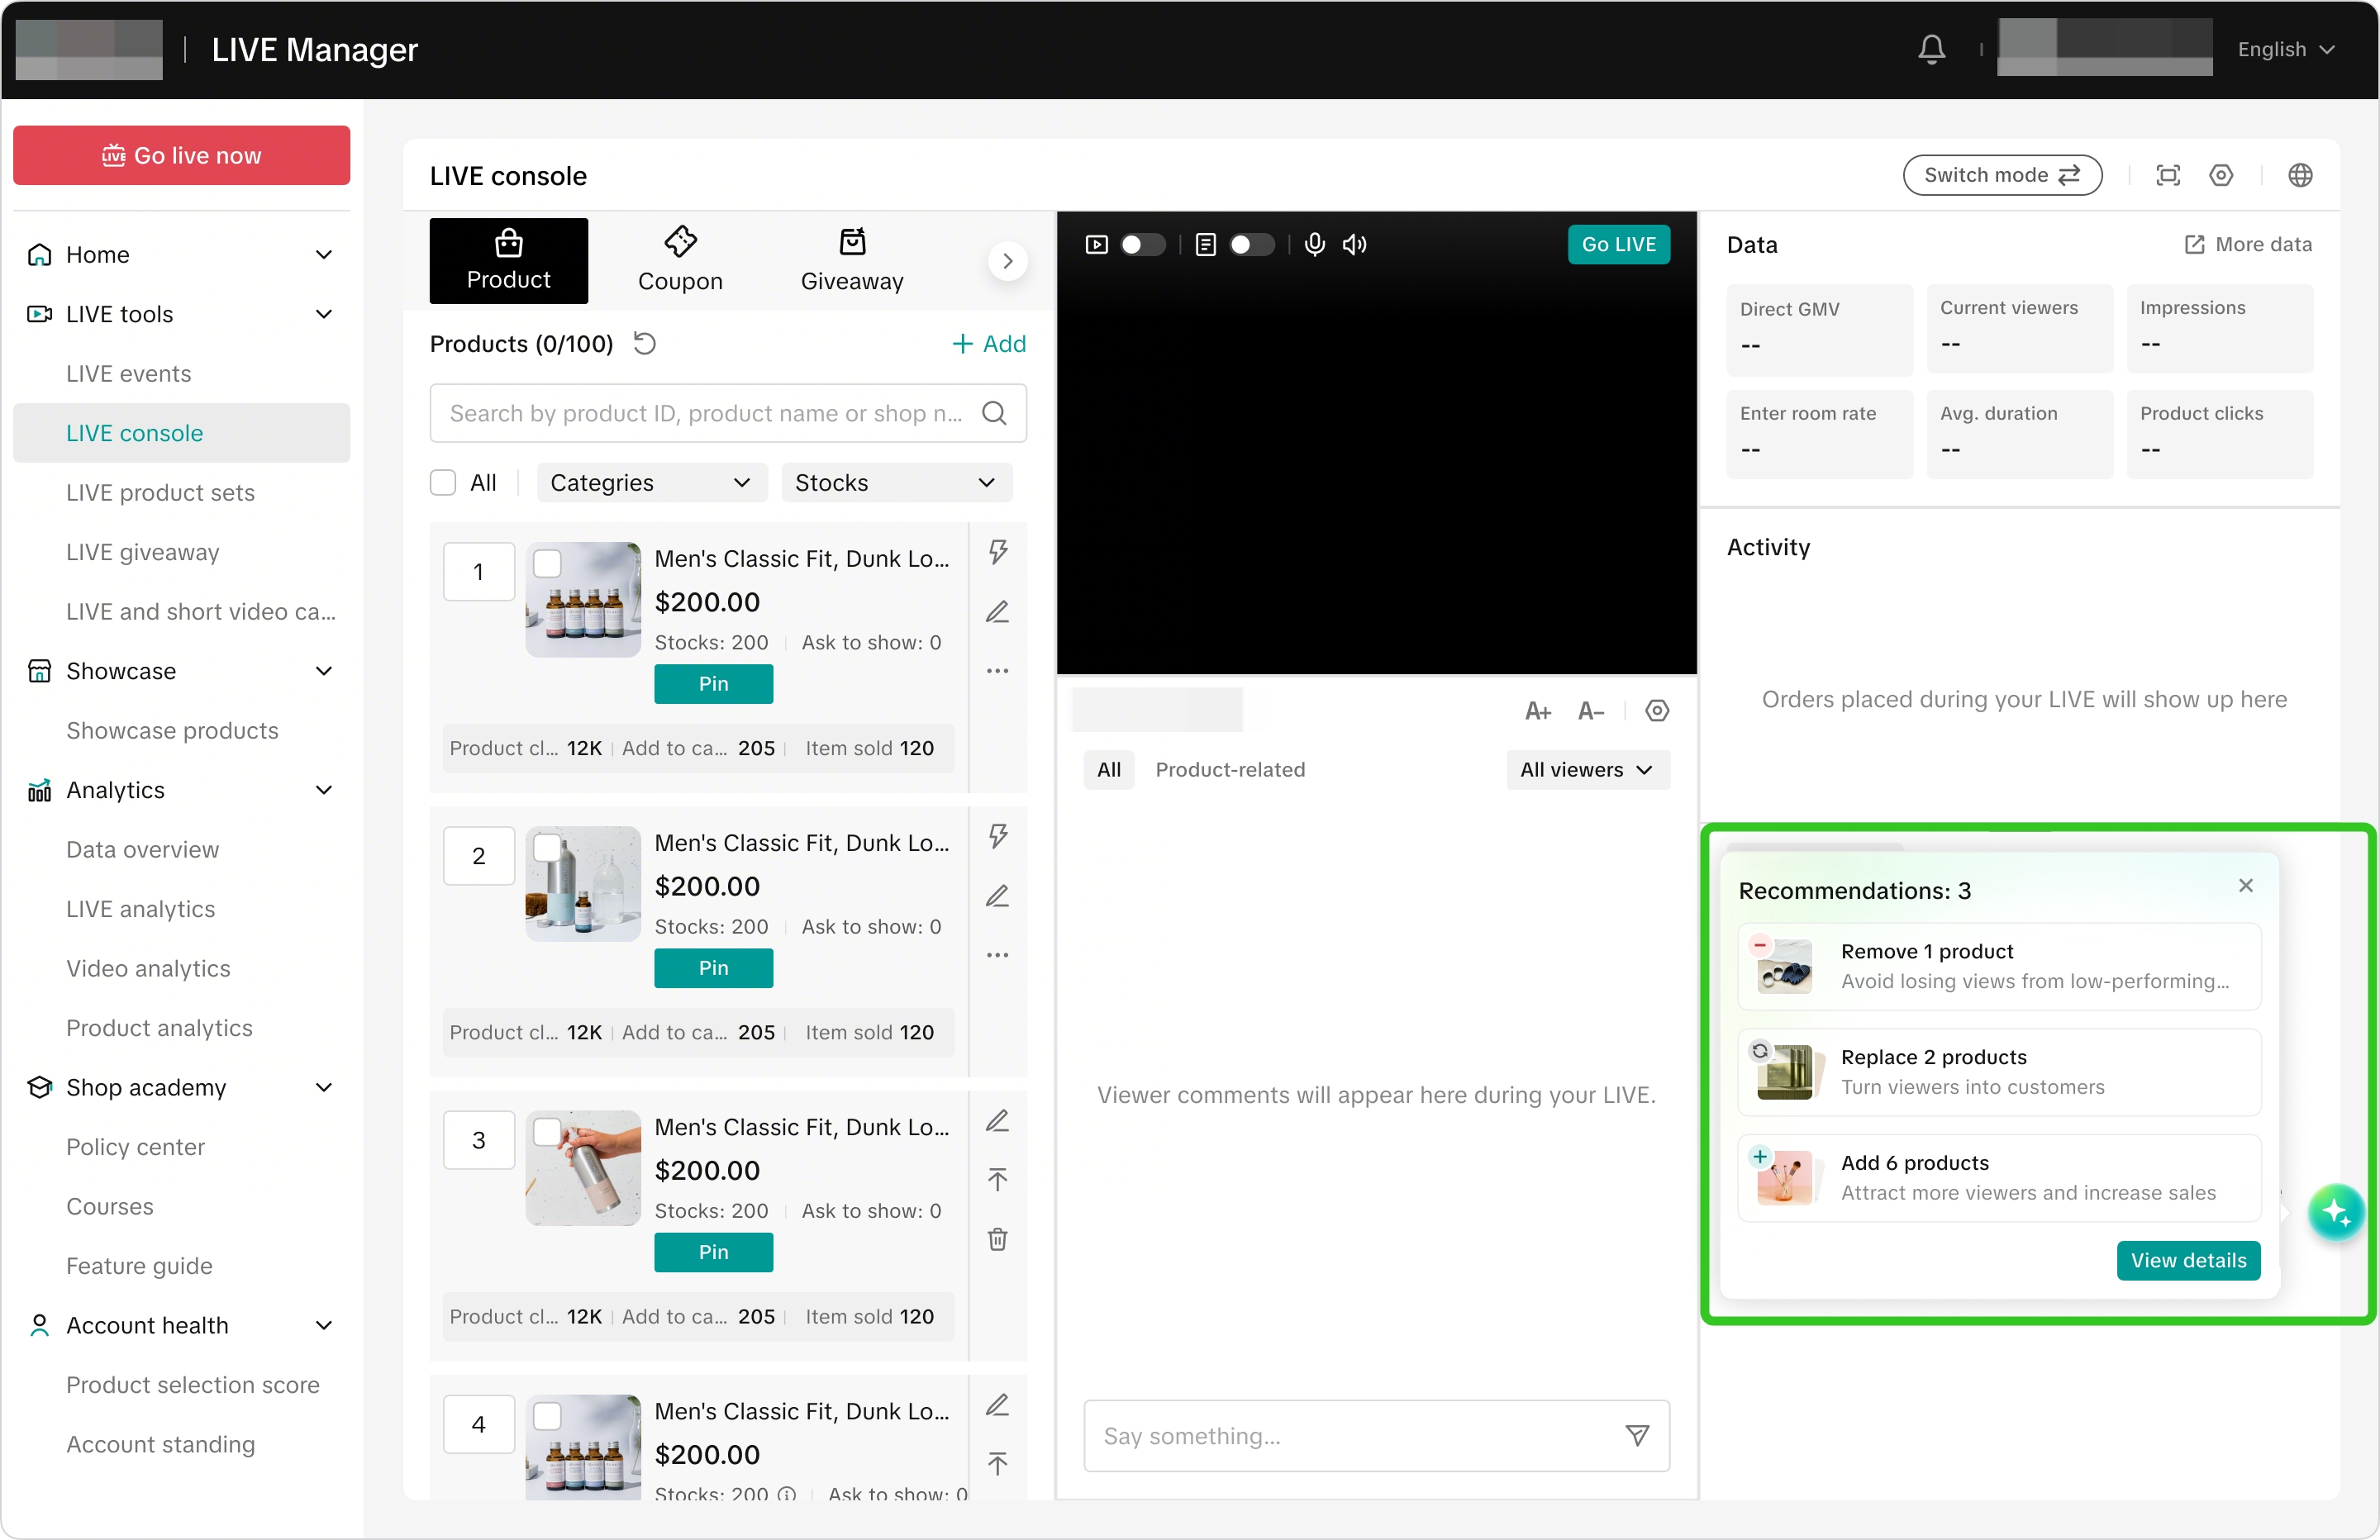Refresh the Products list
The height and width of the screenshot is (1540, 2380).
coord(645,344)
